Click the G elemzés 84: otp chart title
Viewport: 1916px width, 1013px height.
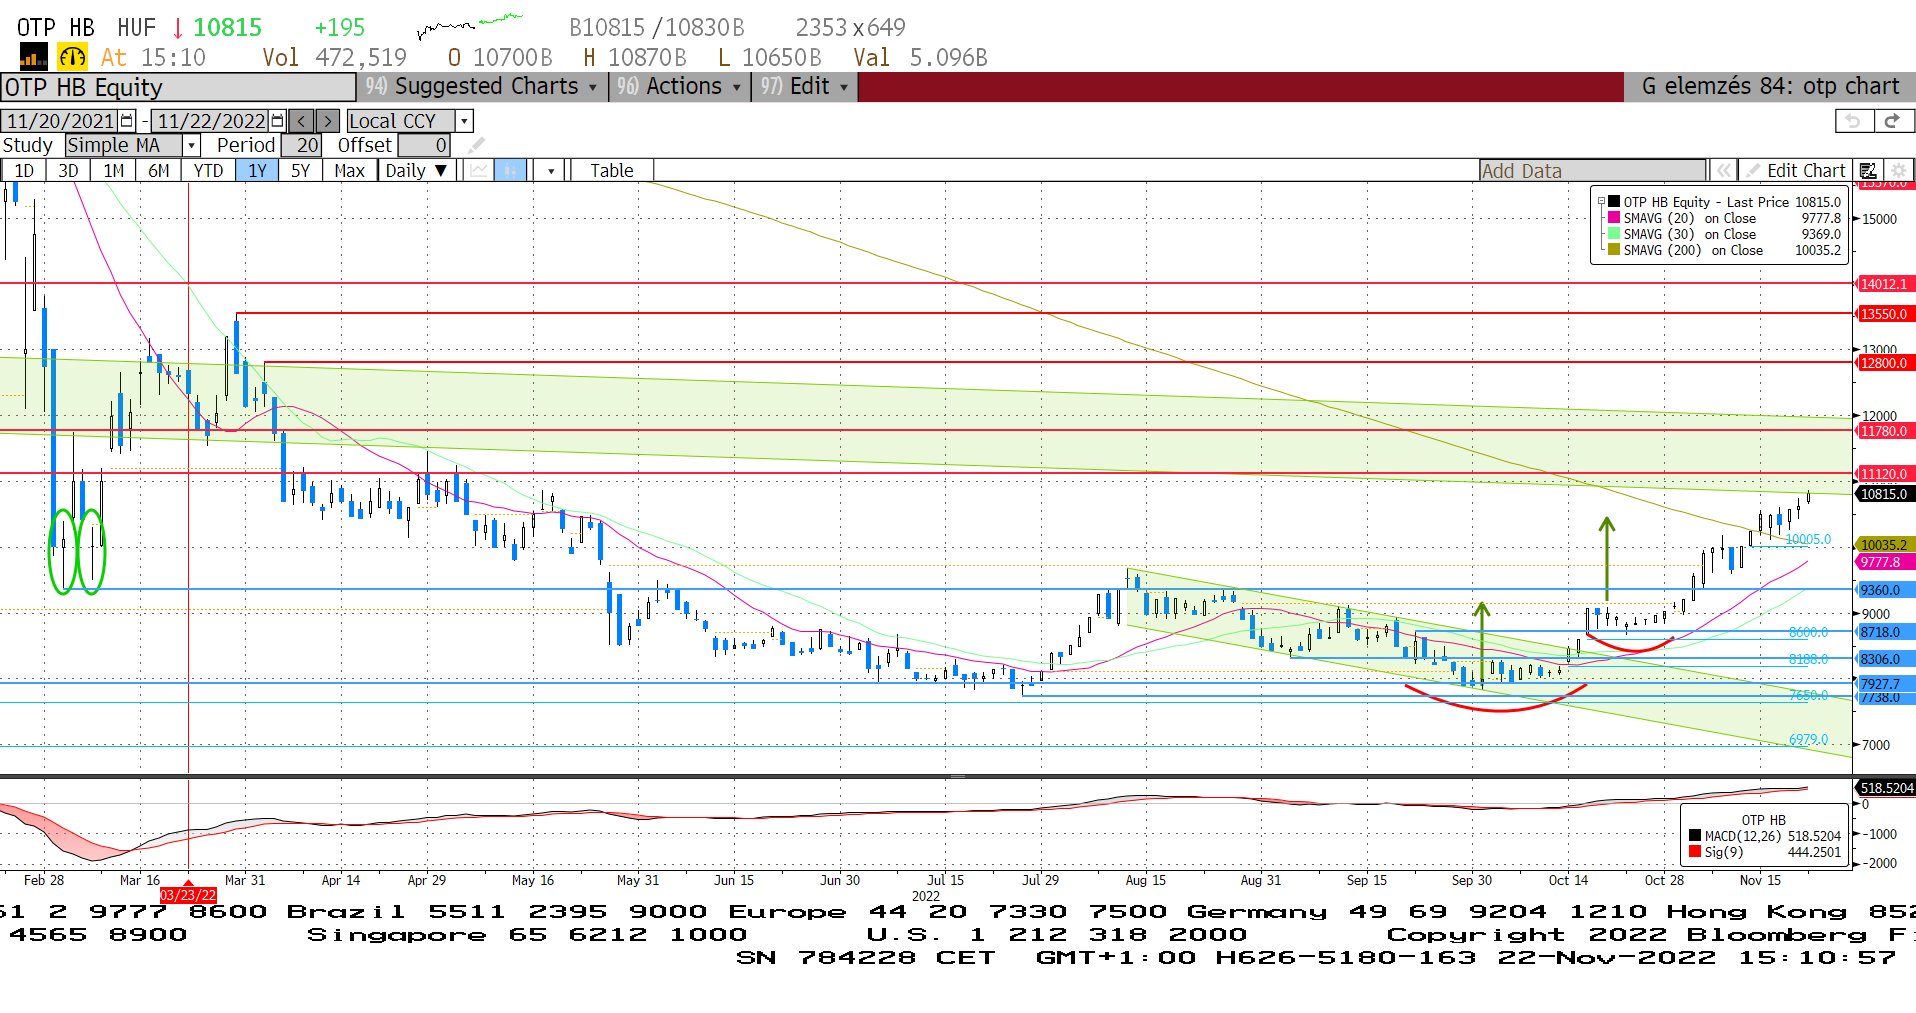1770,87
